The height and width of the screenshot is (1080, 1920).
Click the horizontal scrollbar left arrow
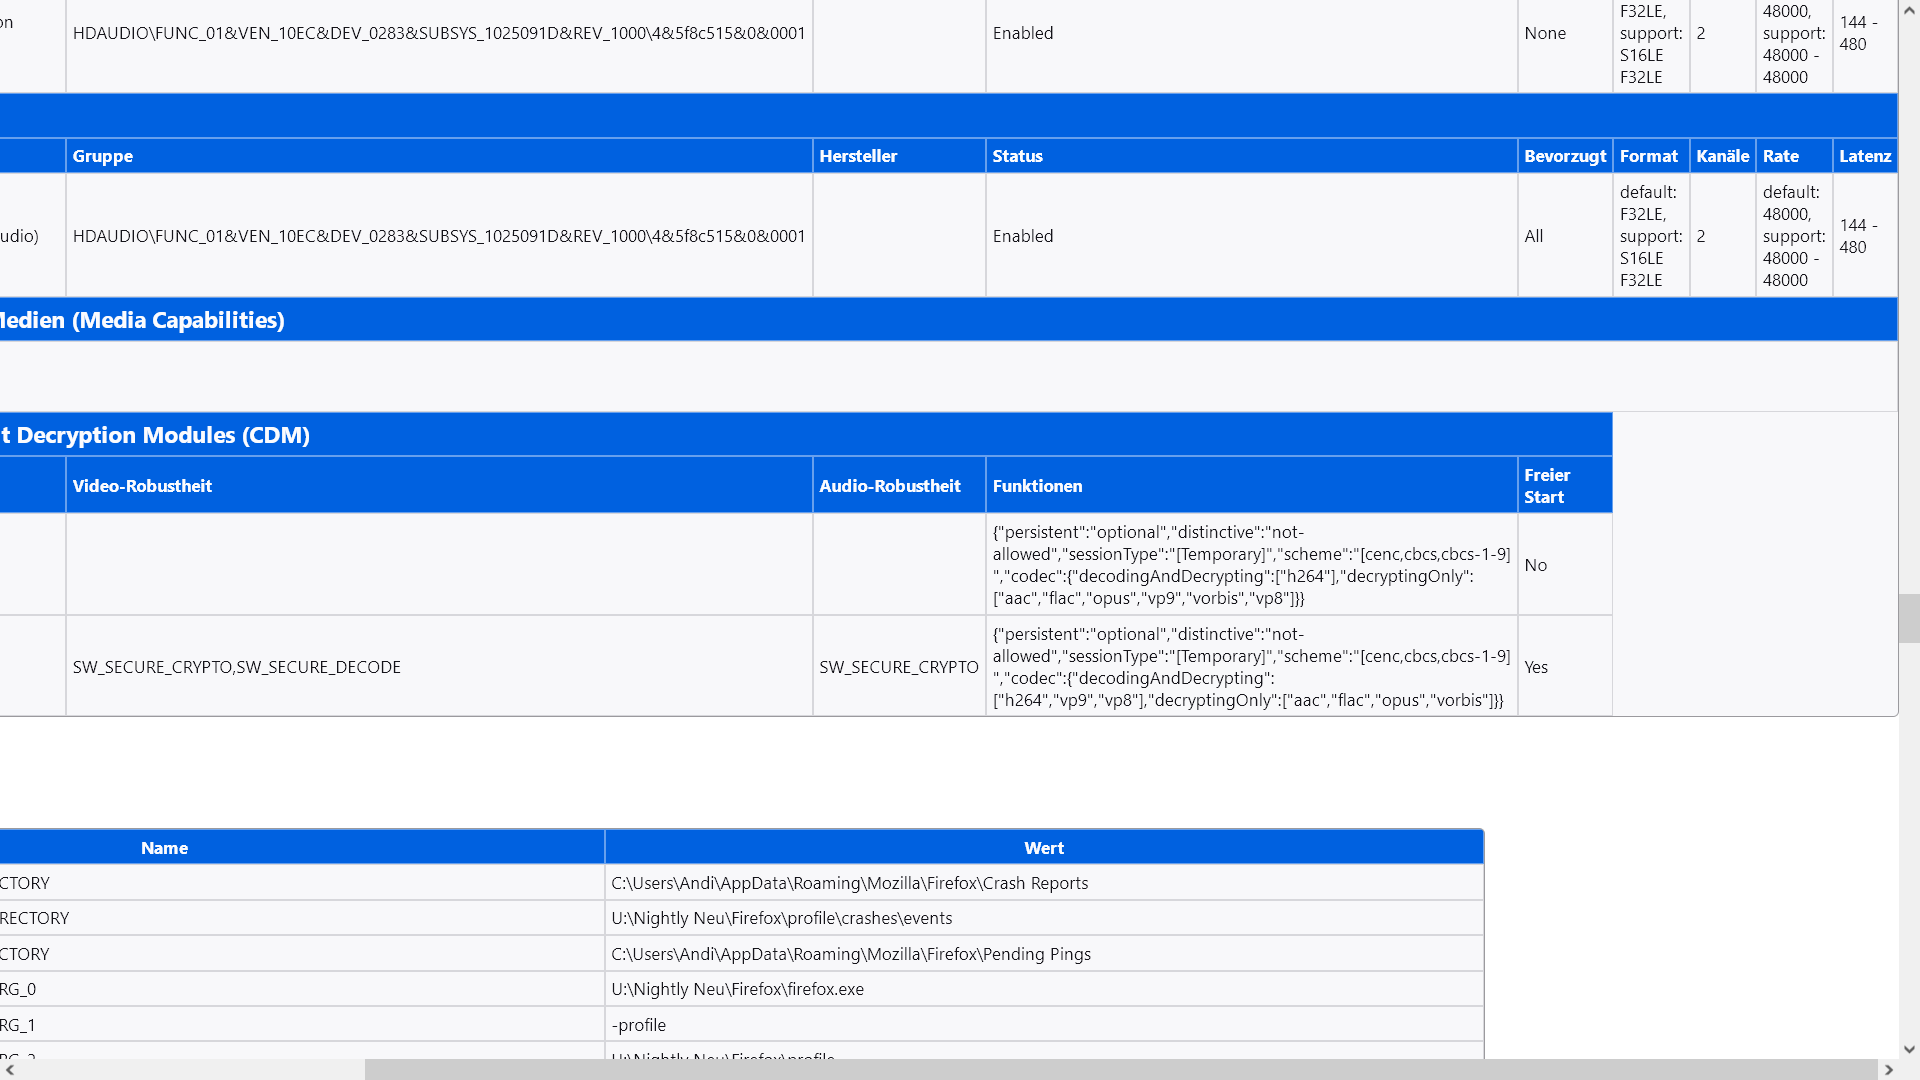10,1069
